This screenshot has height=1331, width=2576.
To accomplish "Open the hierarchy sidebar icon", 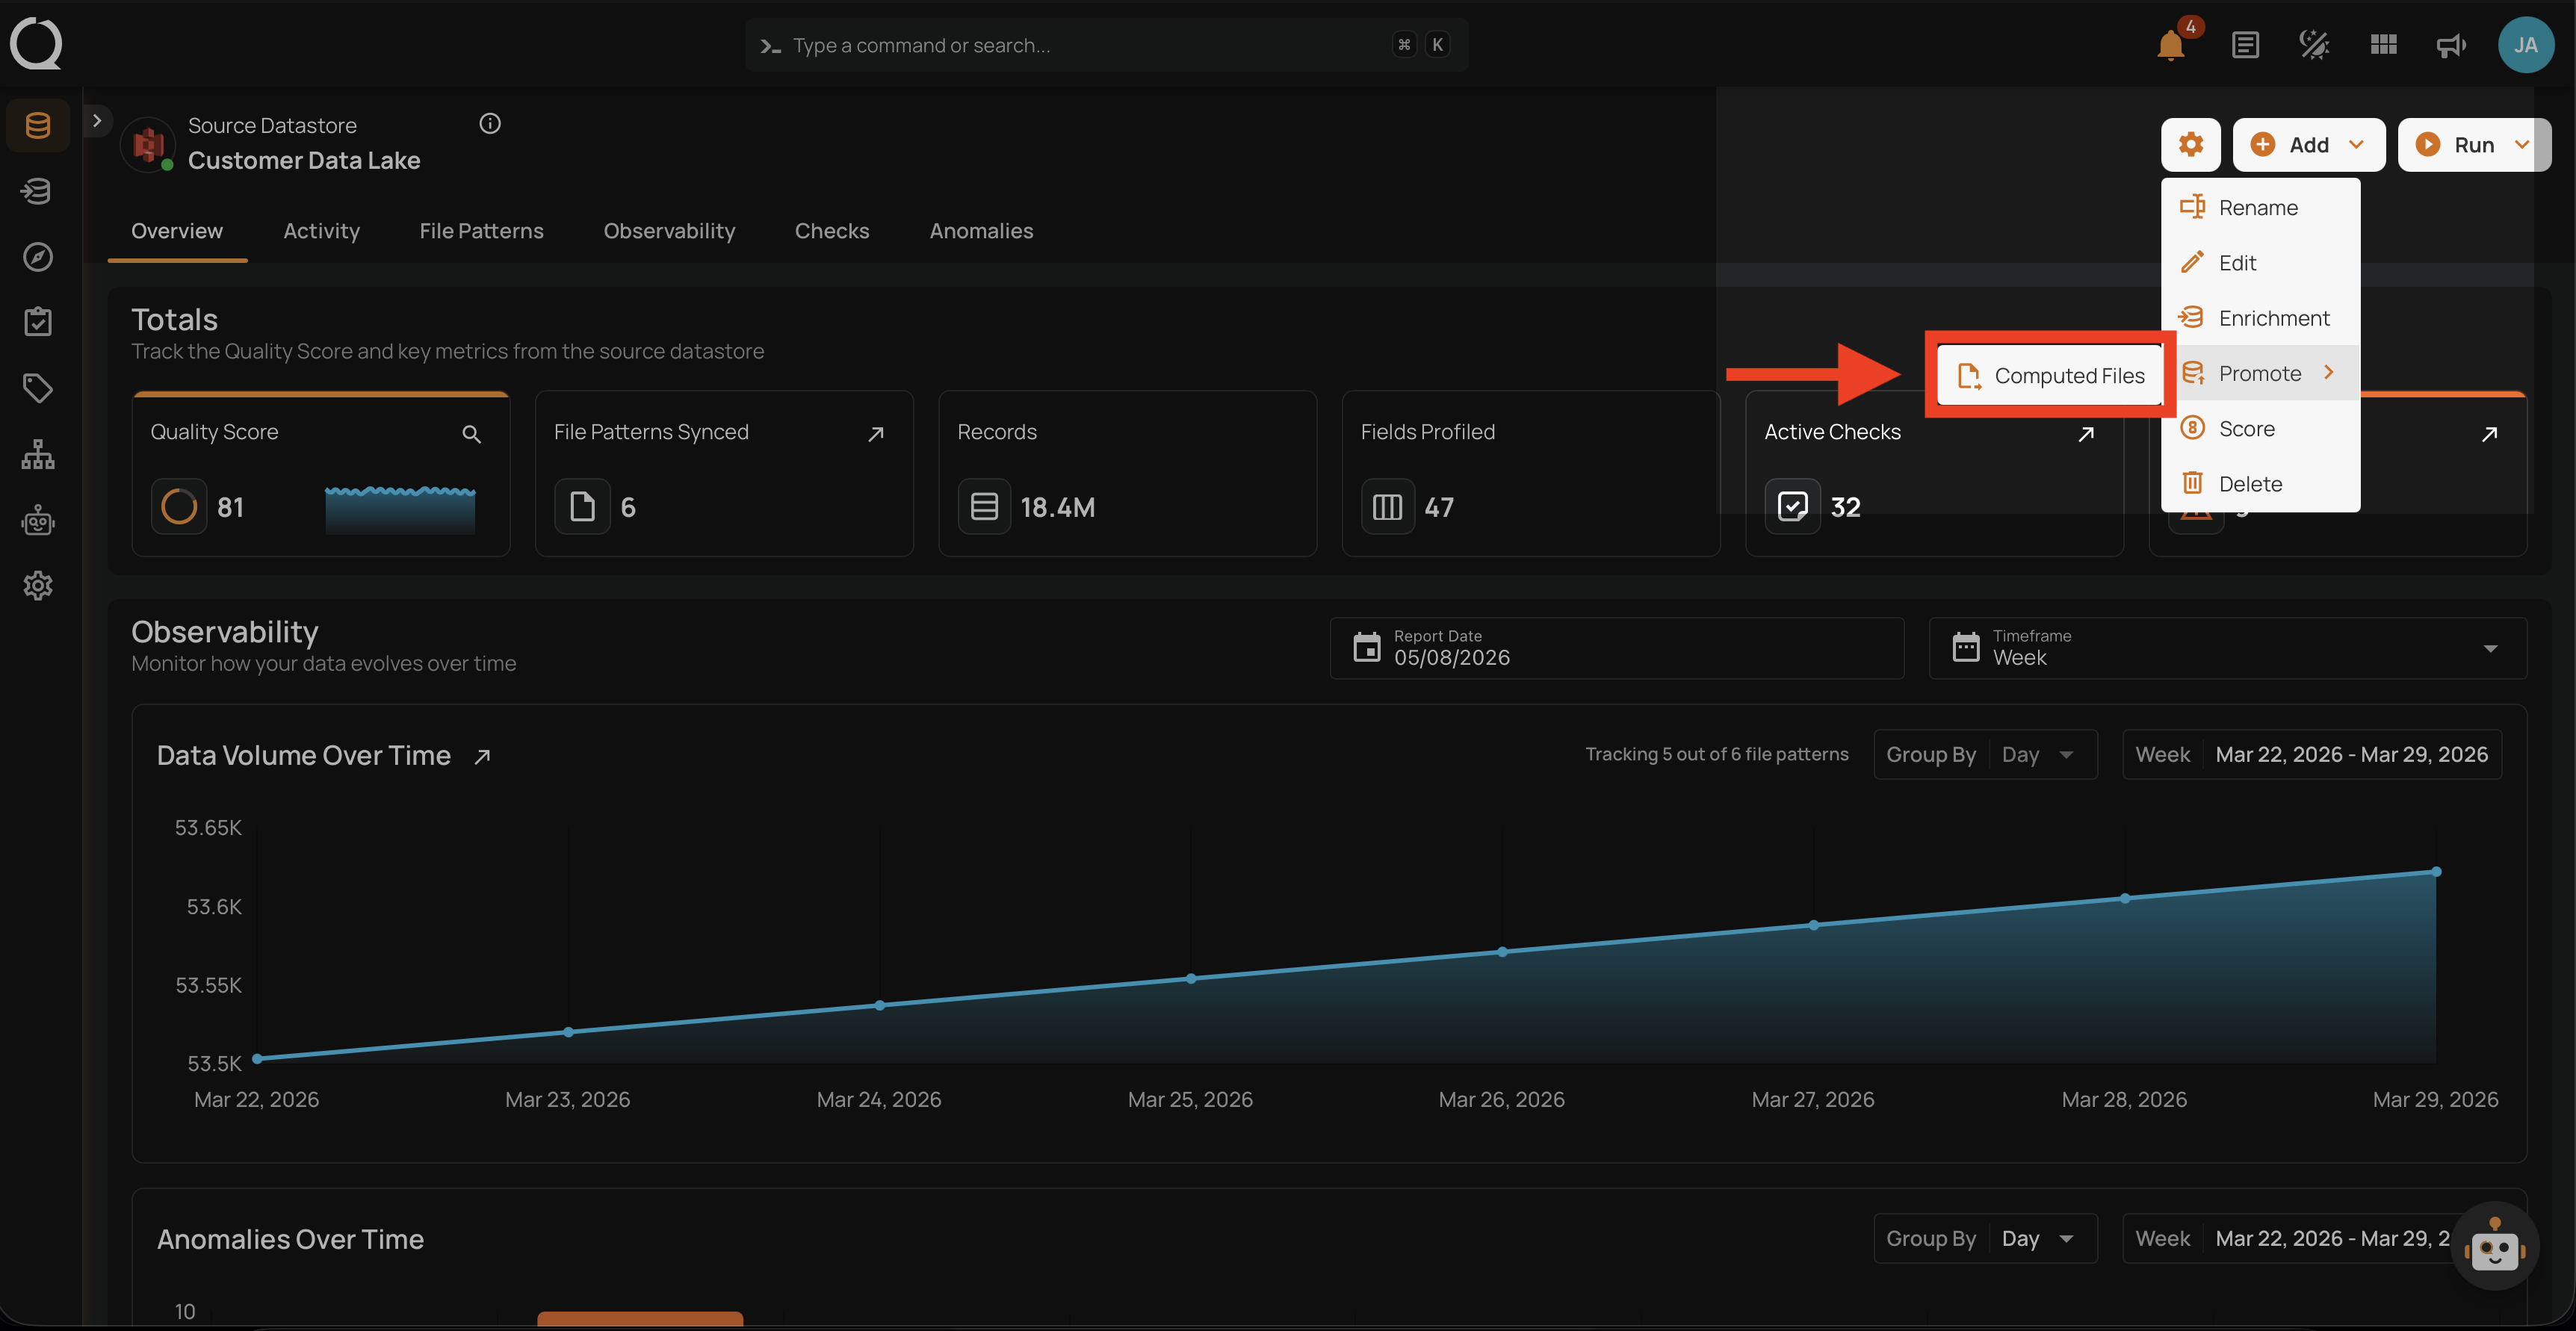I will (x=38, y=454).
